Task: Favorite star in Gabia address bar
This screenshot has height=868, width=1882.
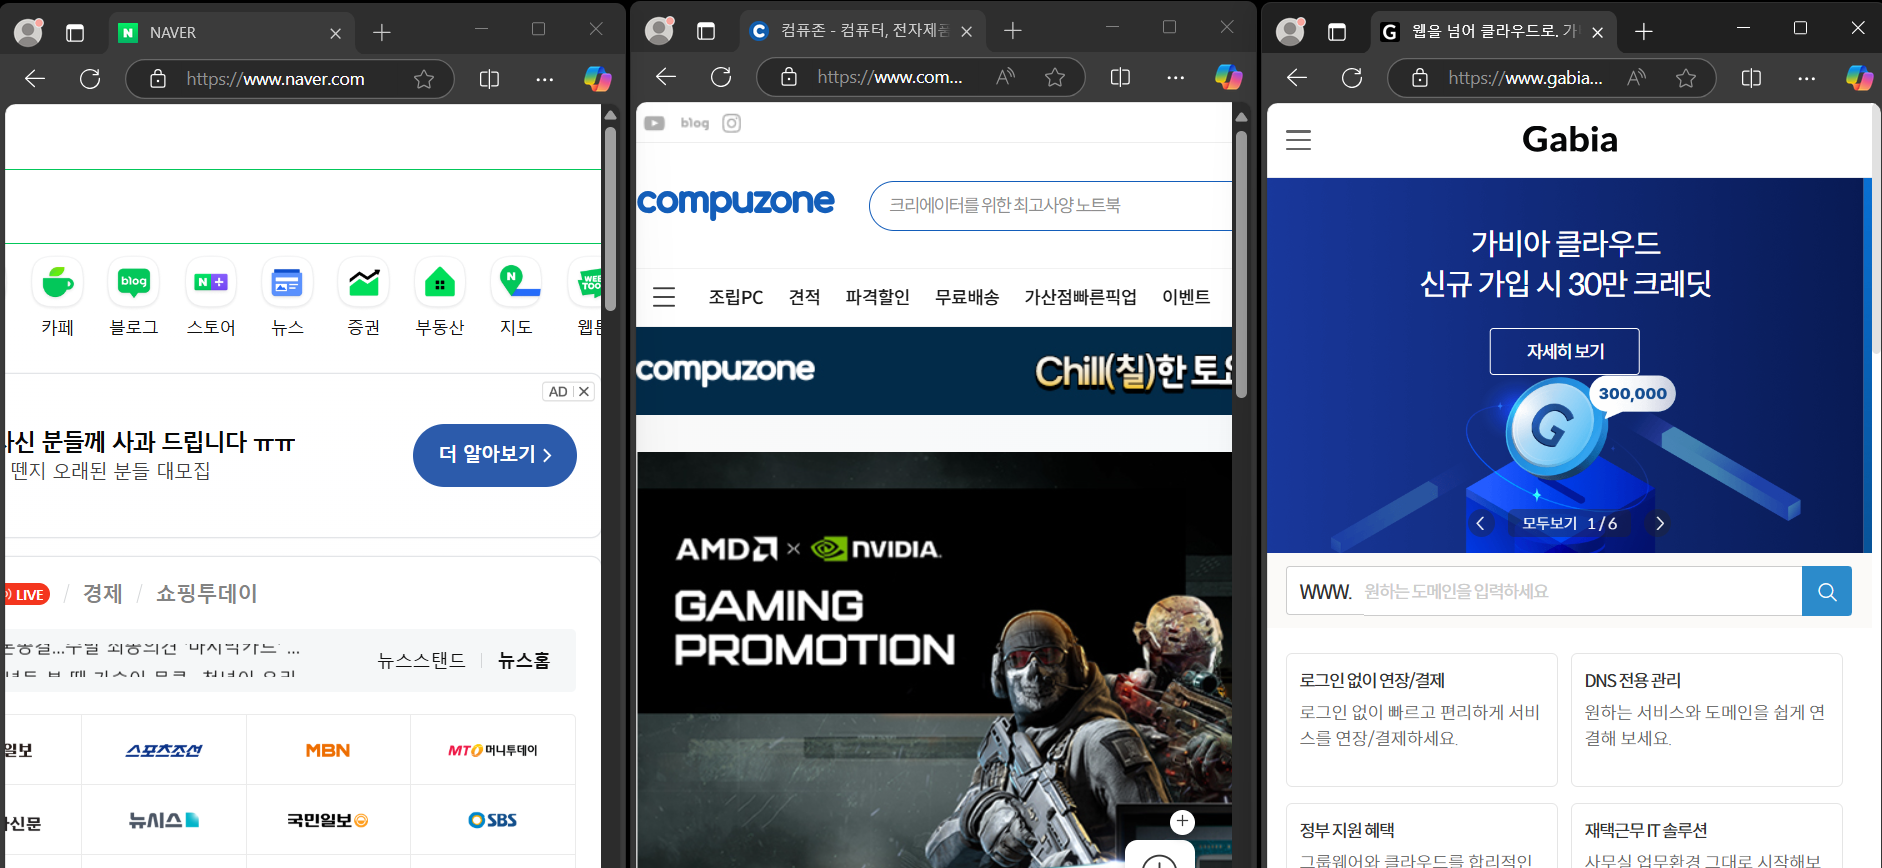Action: point(1686,77)
